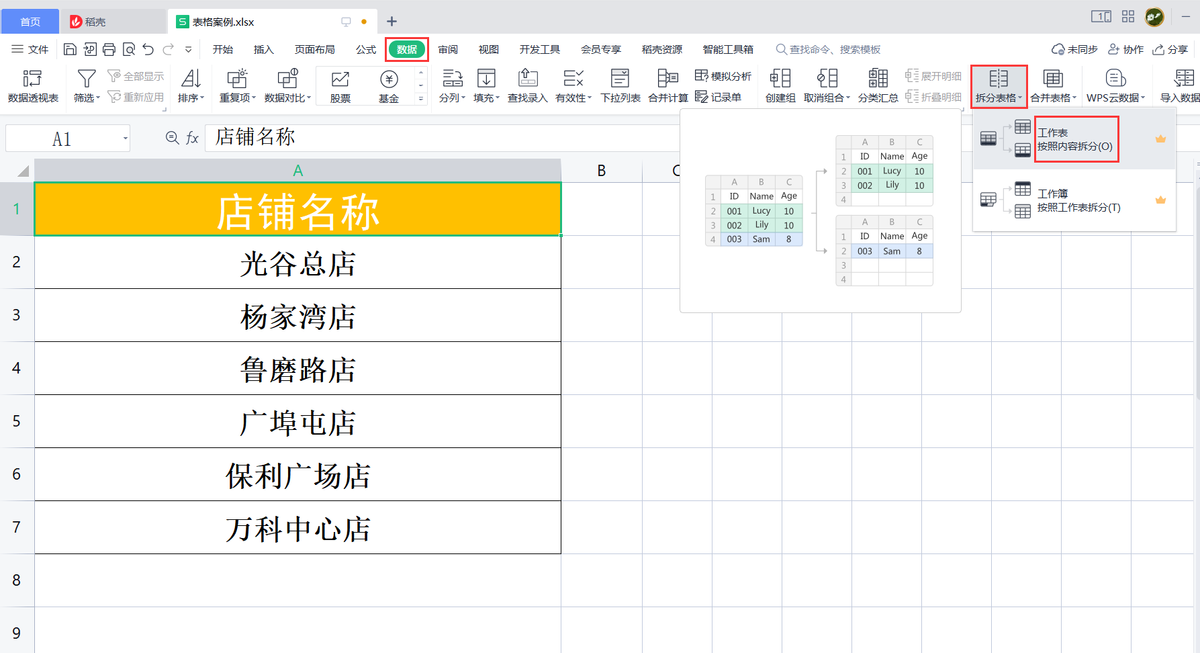This screenshot has width=1200, height=653.
Task: Switch to the 首页 tab
Action: 30,21
